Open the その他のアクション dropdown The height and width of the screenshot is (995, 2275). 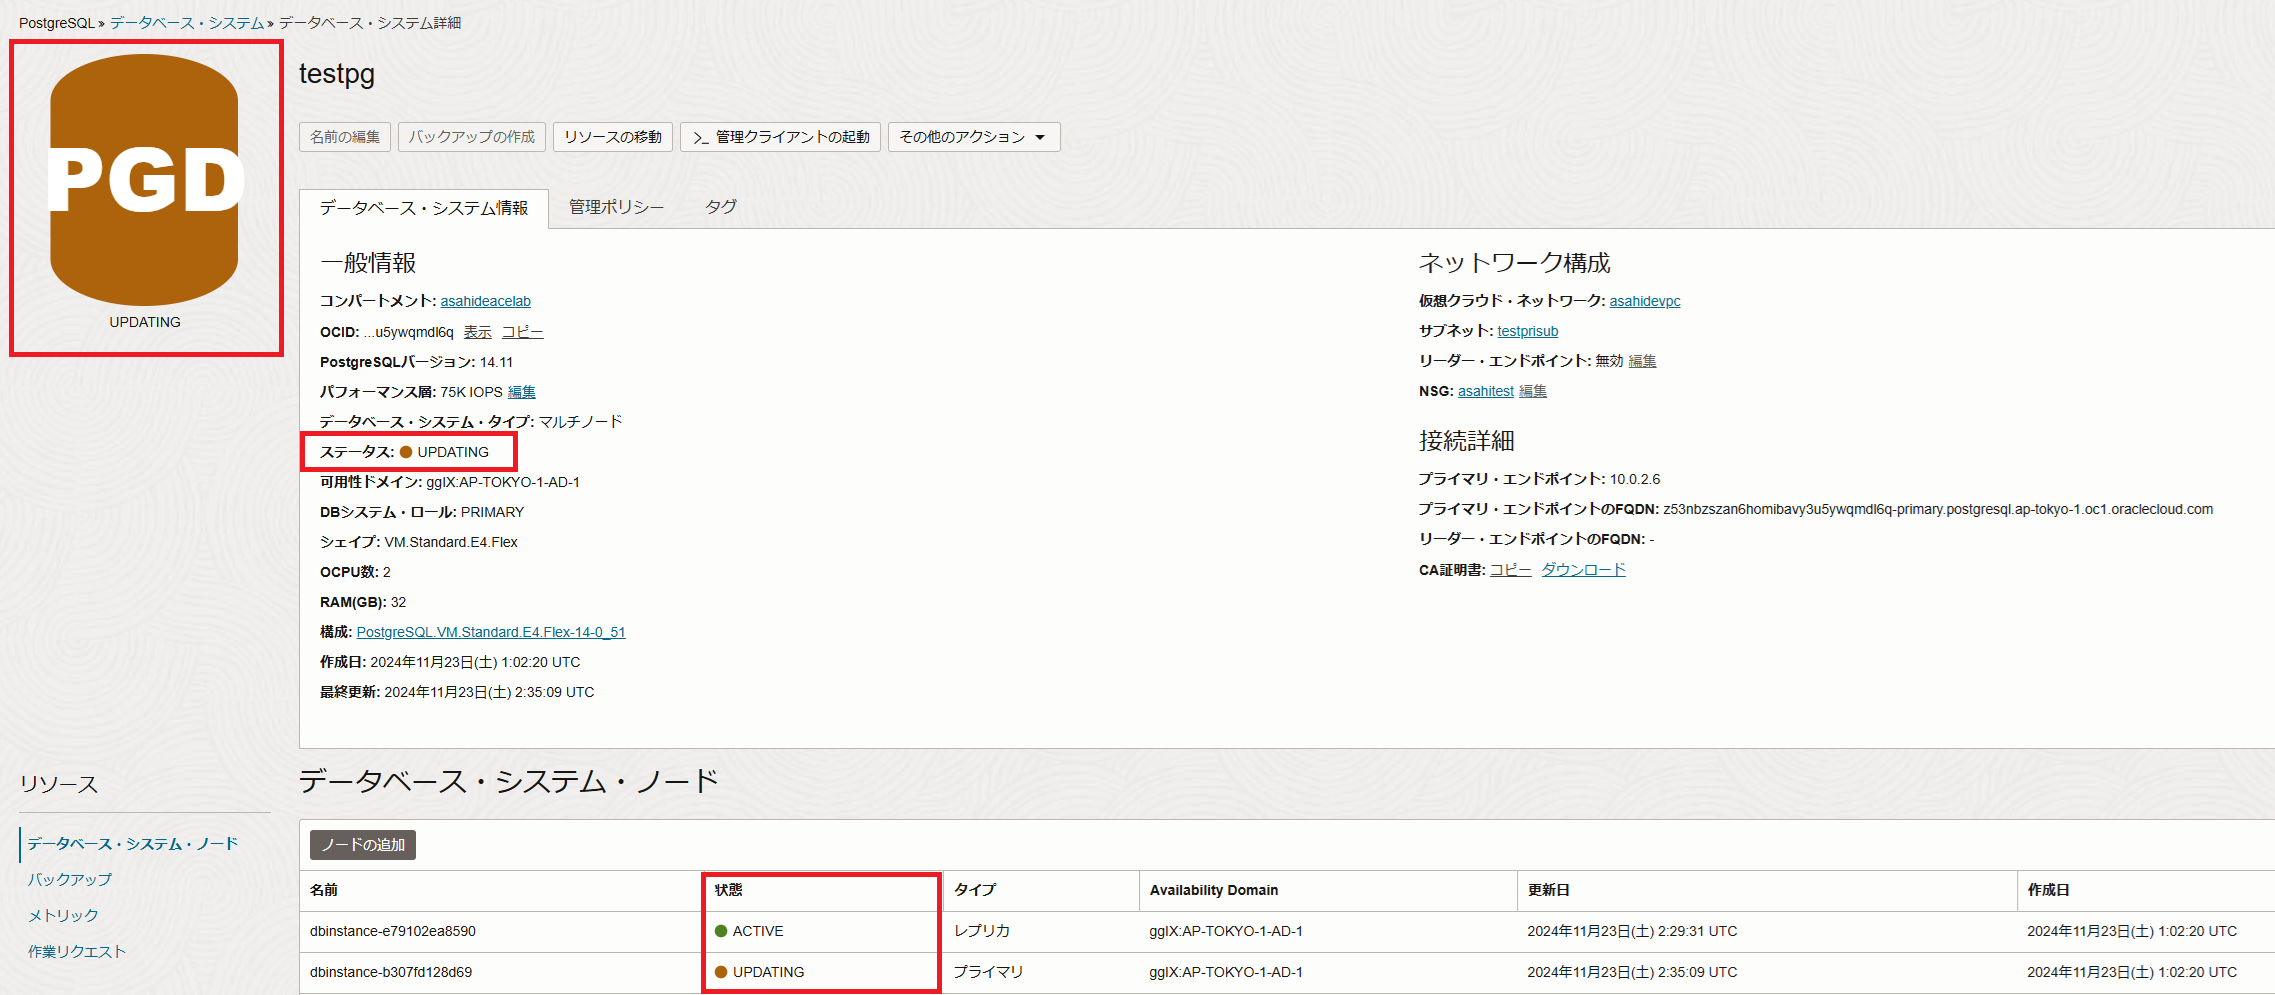point(974,137)
